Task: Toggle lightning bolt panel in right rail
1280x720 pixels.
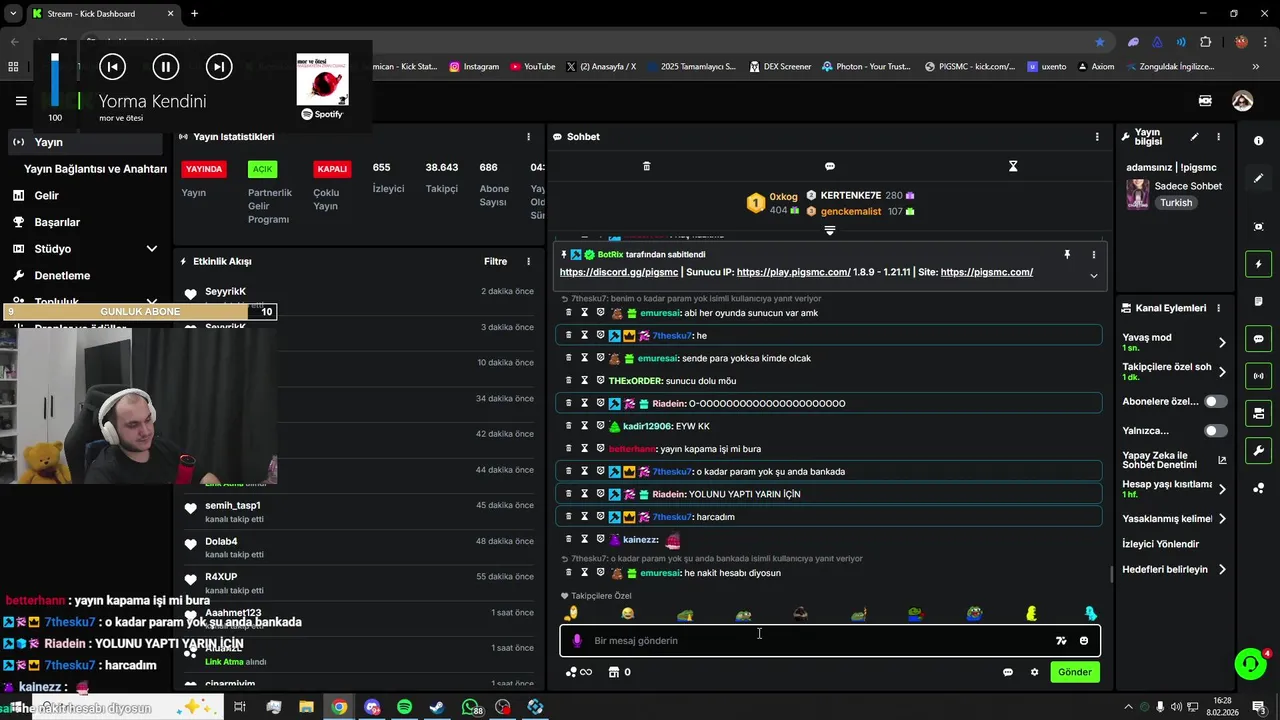Action: pos(1258,264)
